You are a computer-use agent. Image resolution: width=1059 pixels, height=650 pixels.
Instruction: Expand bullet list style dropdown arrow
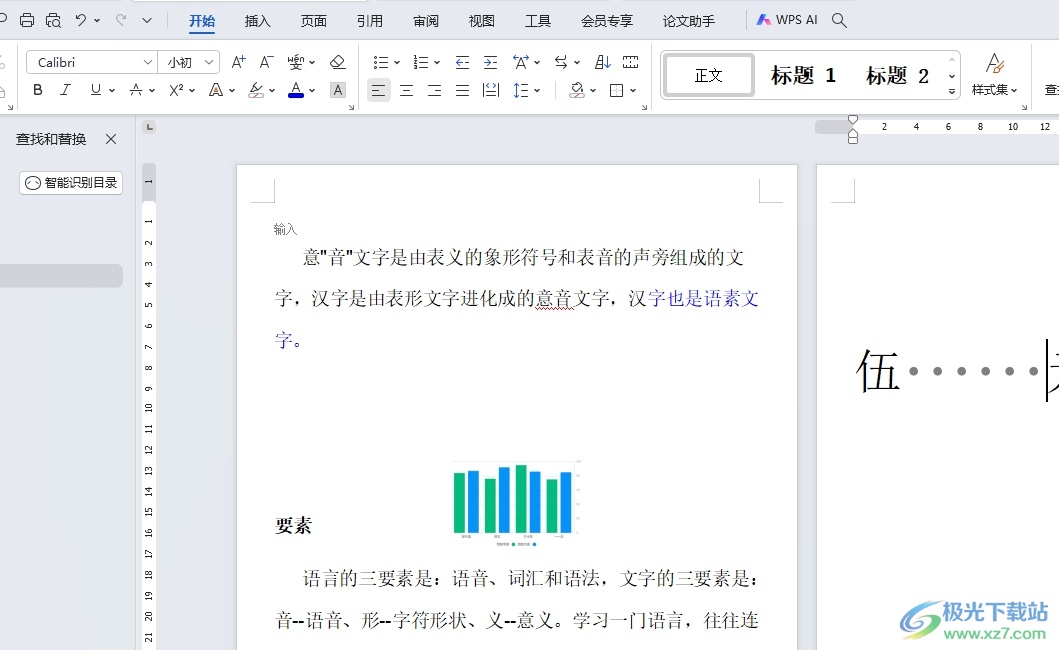pyautogui.click(x=397, y=62)
